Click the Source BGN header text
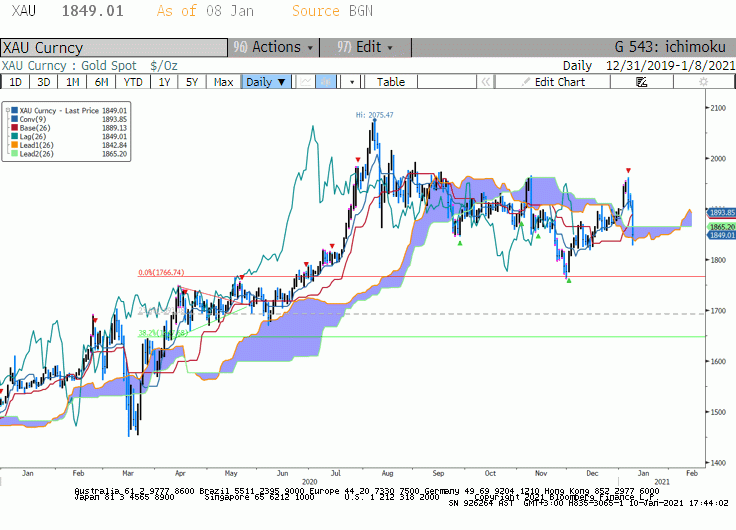The width and height of the screenshot is (736, 530). 332,11
